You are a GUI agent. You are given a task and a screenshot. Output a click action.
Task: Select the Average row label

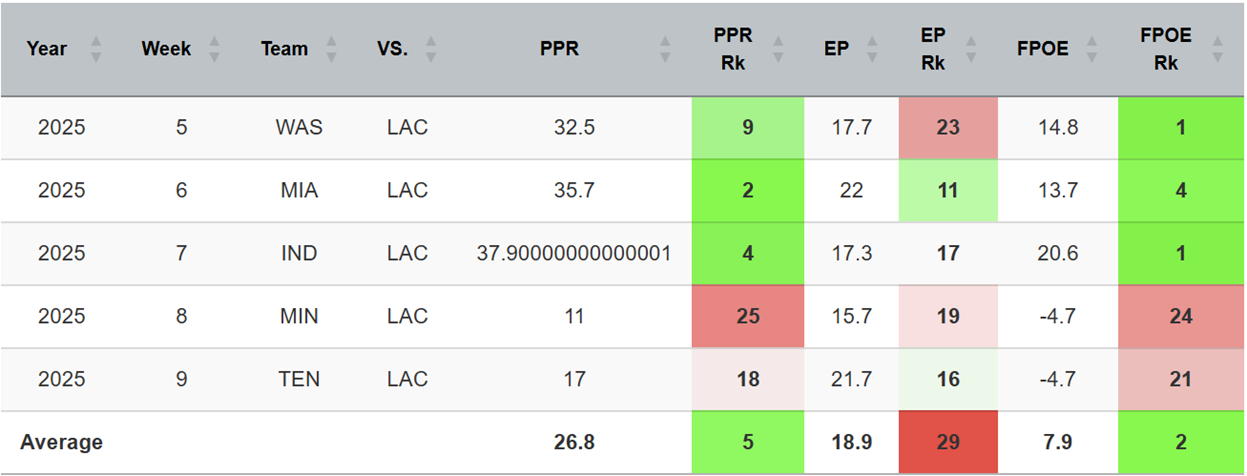coord(62,442)
